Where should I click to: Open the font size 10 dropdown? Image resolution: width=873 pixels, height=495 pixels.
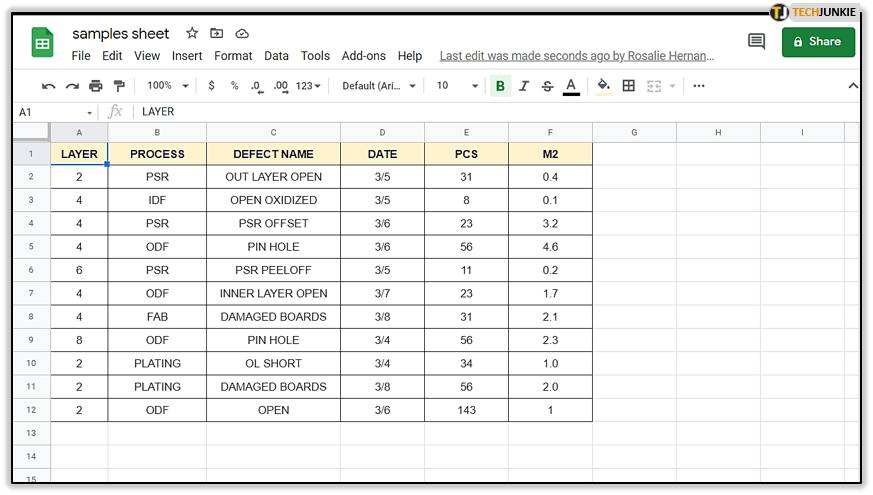[x=457, y=86]
